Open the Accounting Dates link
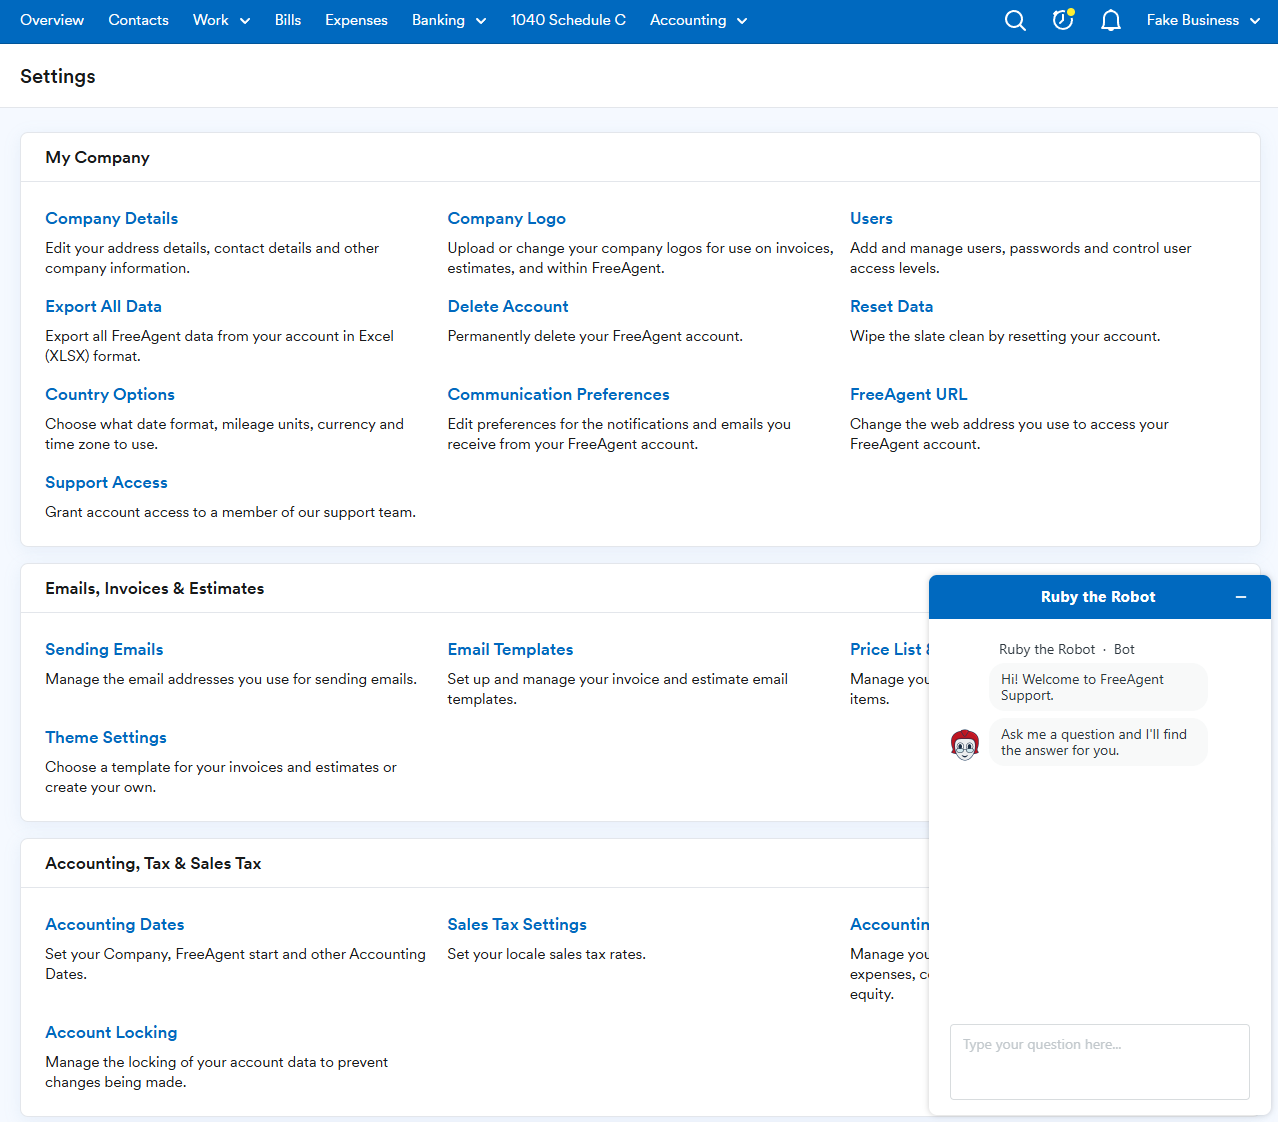Screen dimensions: 1278x1122 pos(114,925)
